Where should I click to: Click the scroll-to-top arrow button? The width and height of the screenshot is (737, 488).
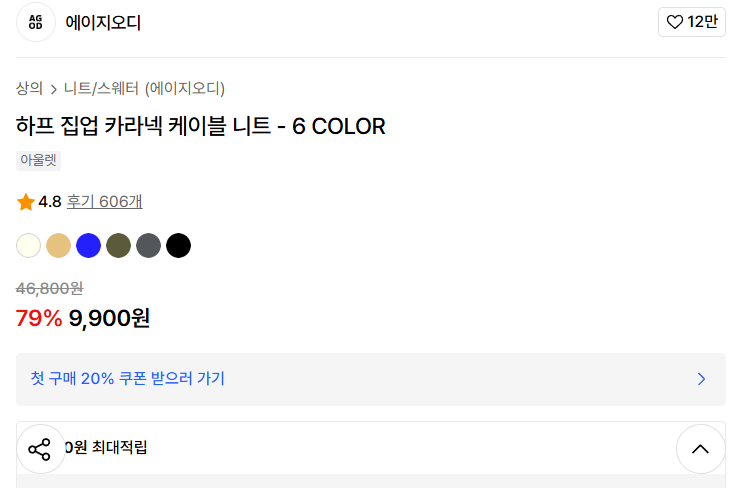pyautogui.click(x=700, y=449)
